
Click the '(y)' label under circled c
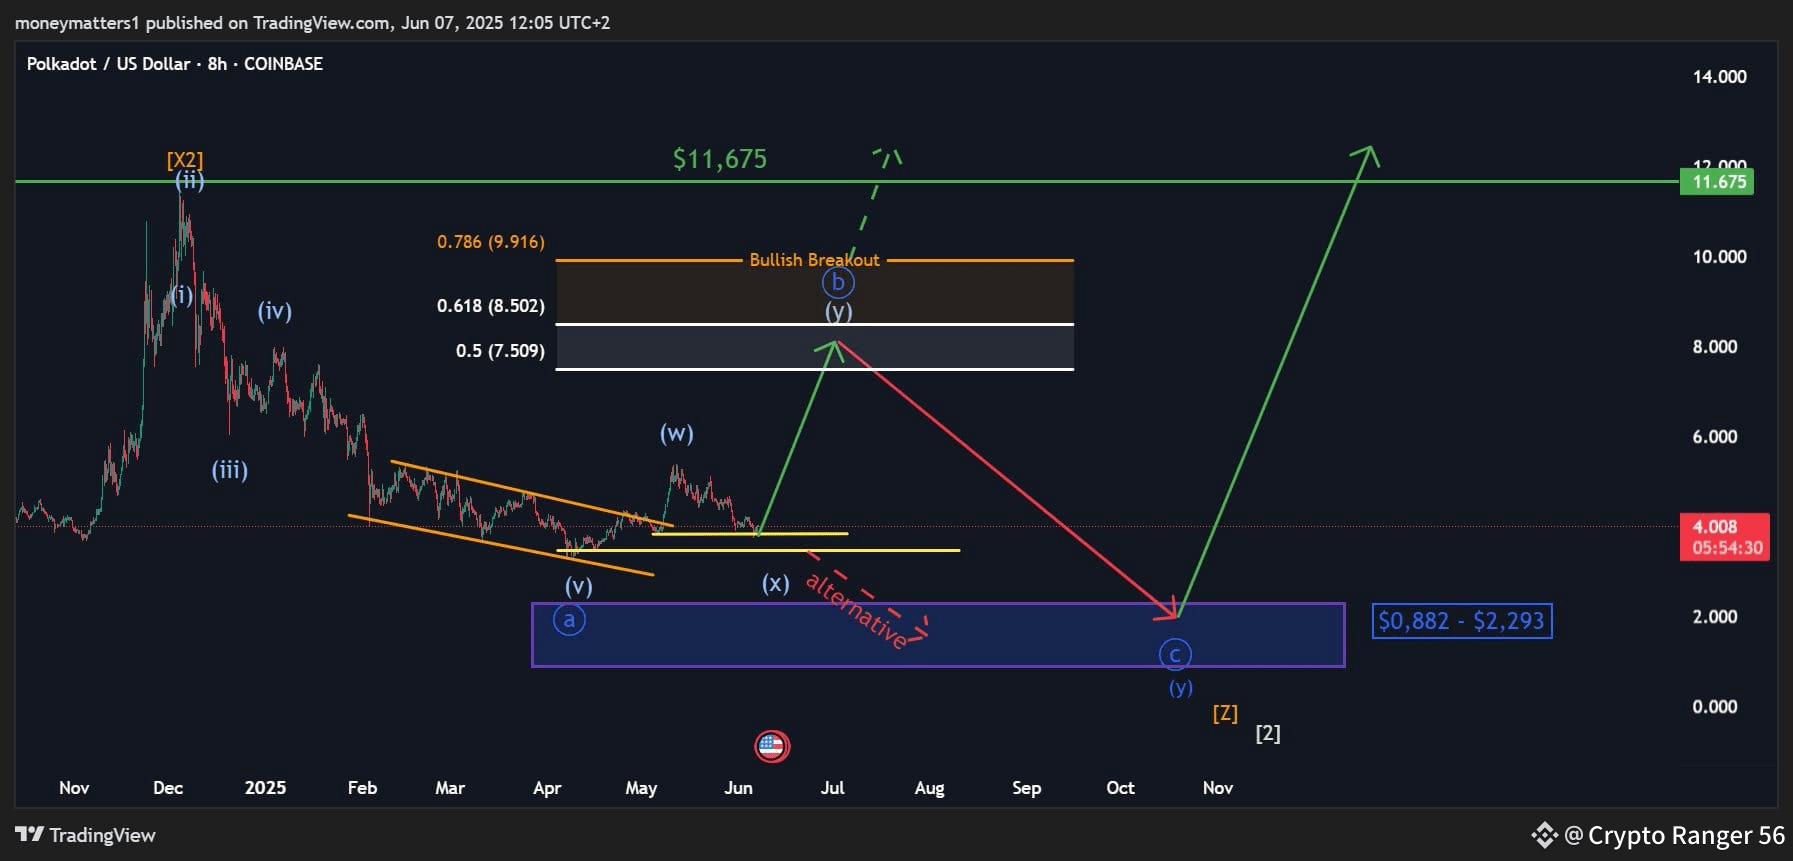coord(1181,687)
